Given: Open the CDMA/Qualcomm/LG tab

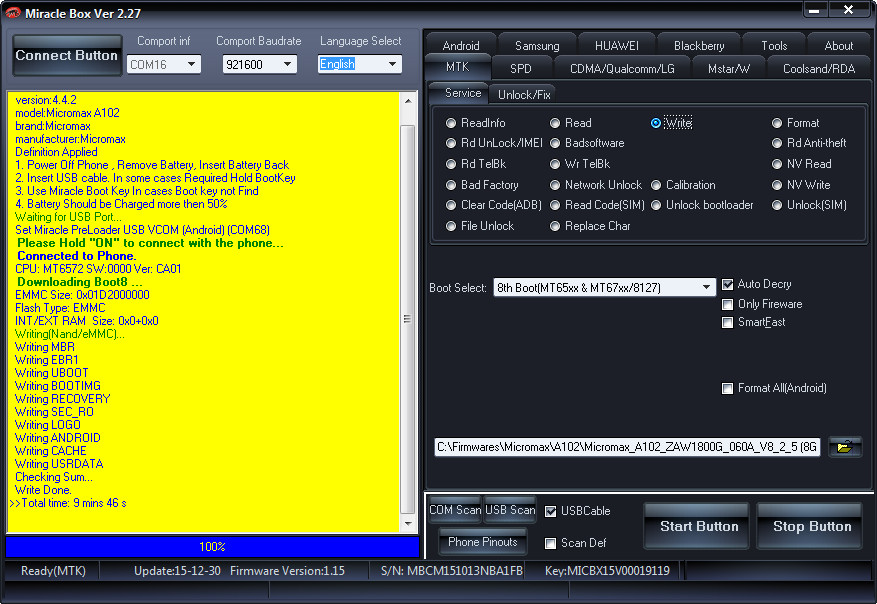Looking at the screenshot, I should (x=622, y=69).
